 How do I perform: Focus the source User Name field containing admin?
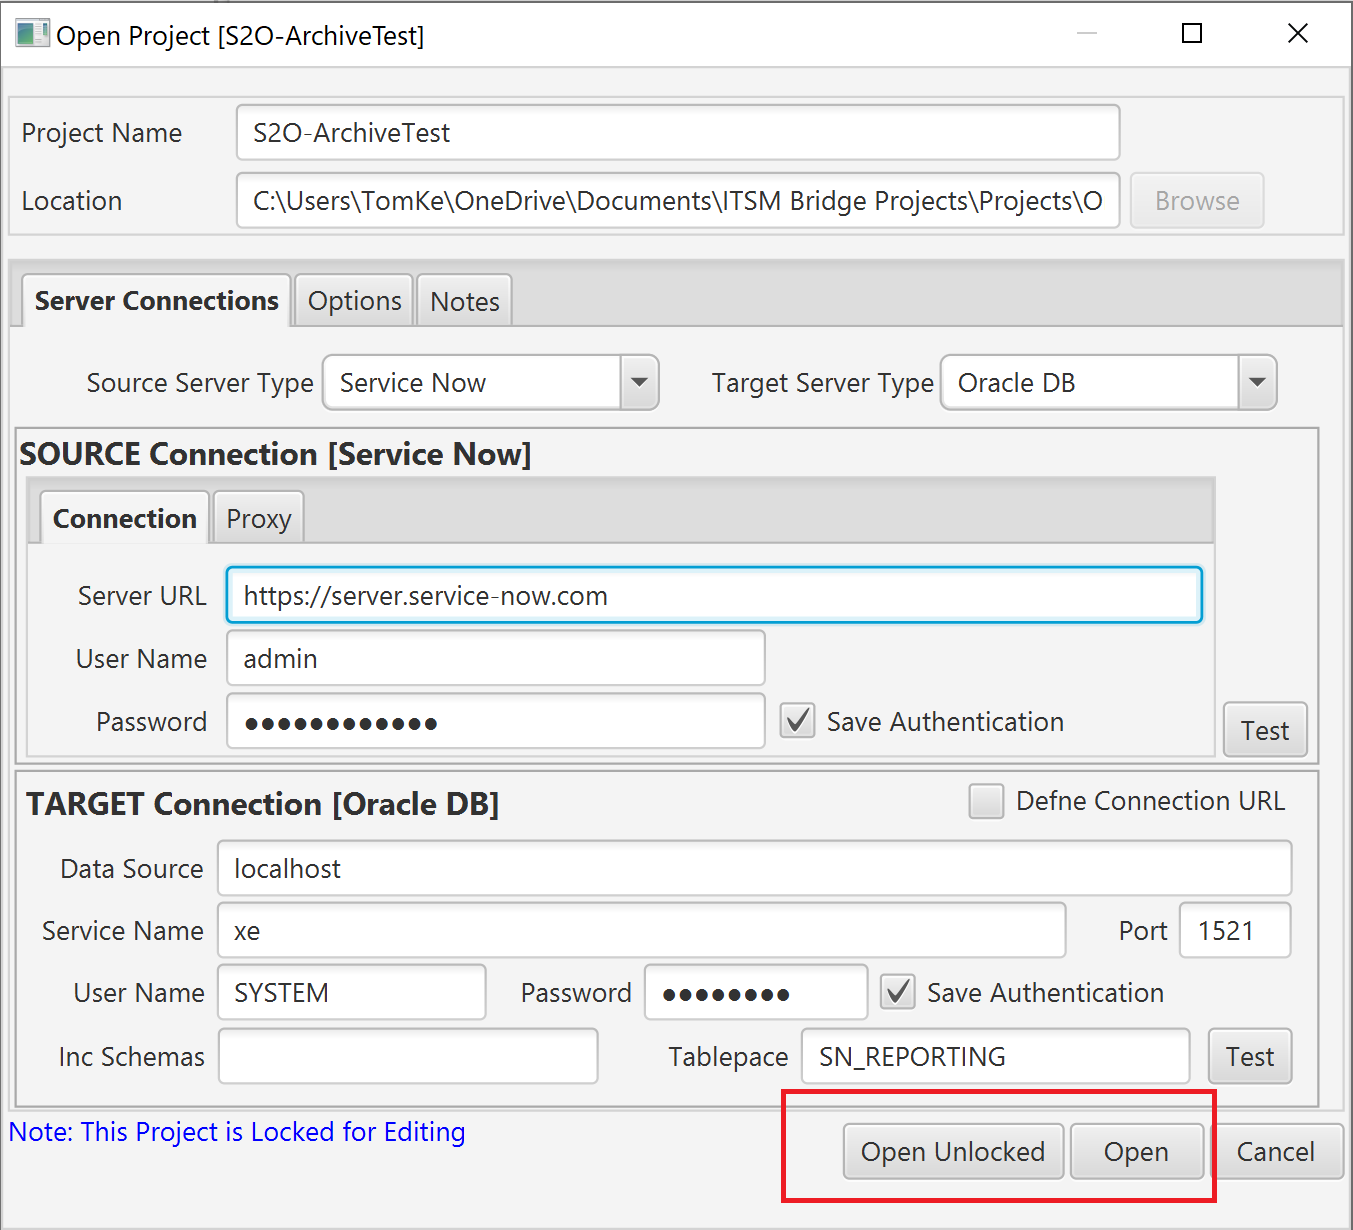tap(496, 658)
